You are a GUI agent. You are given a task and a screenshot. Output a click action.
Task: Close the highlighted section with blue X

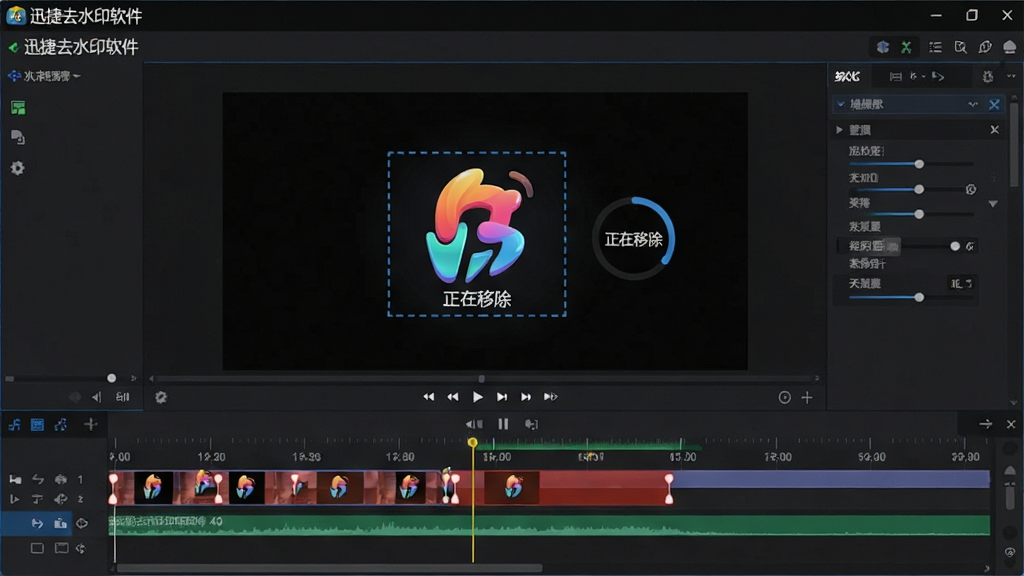(x=994, y=104)
